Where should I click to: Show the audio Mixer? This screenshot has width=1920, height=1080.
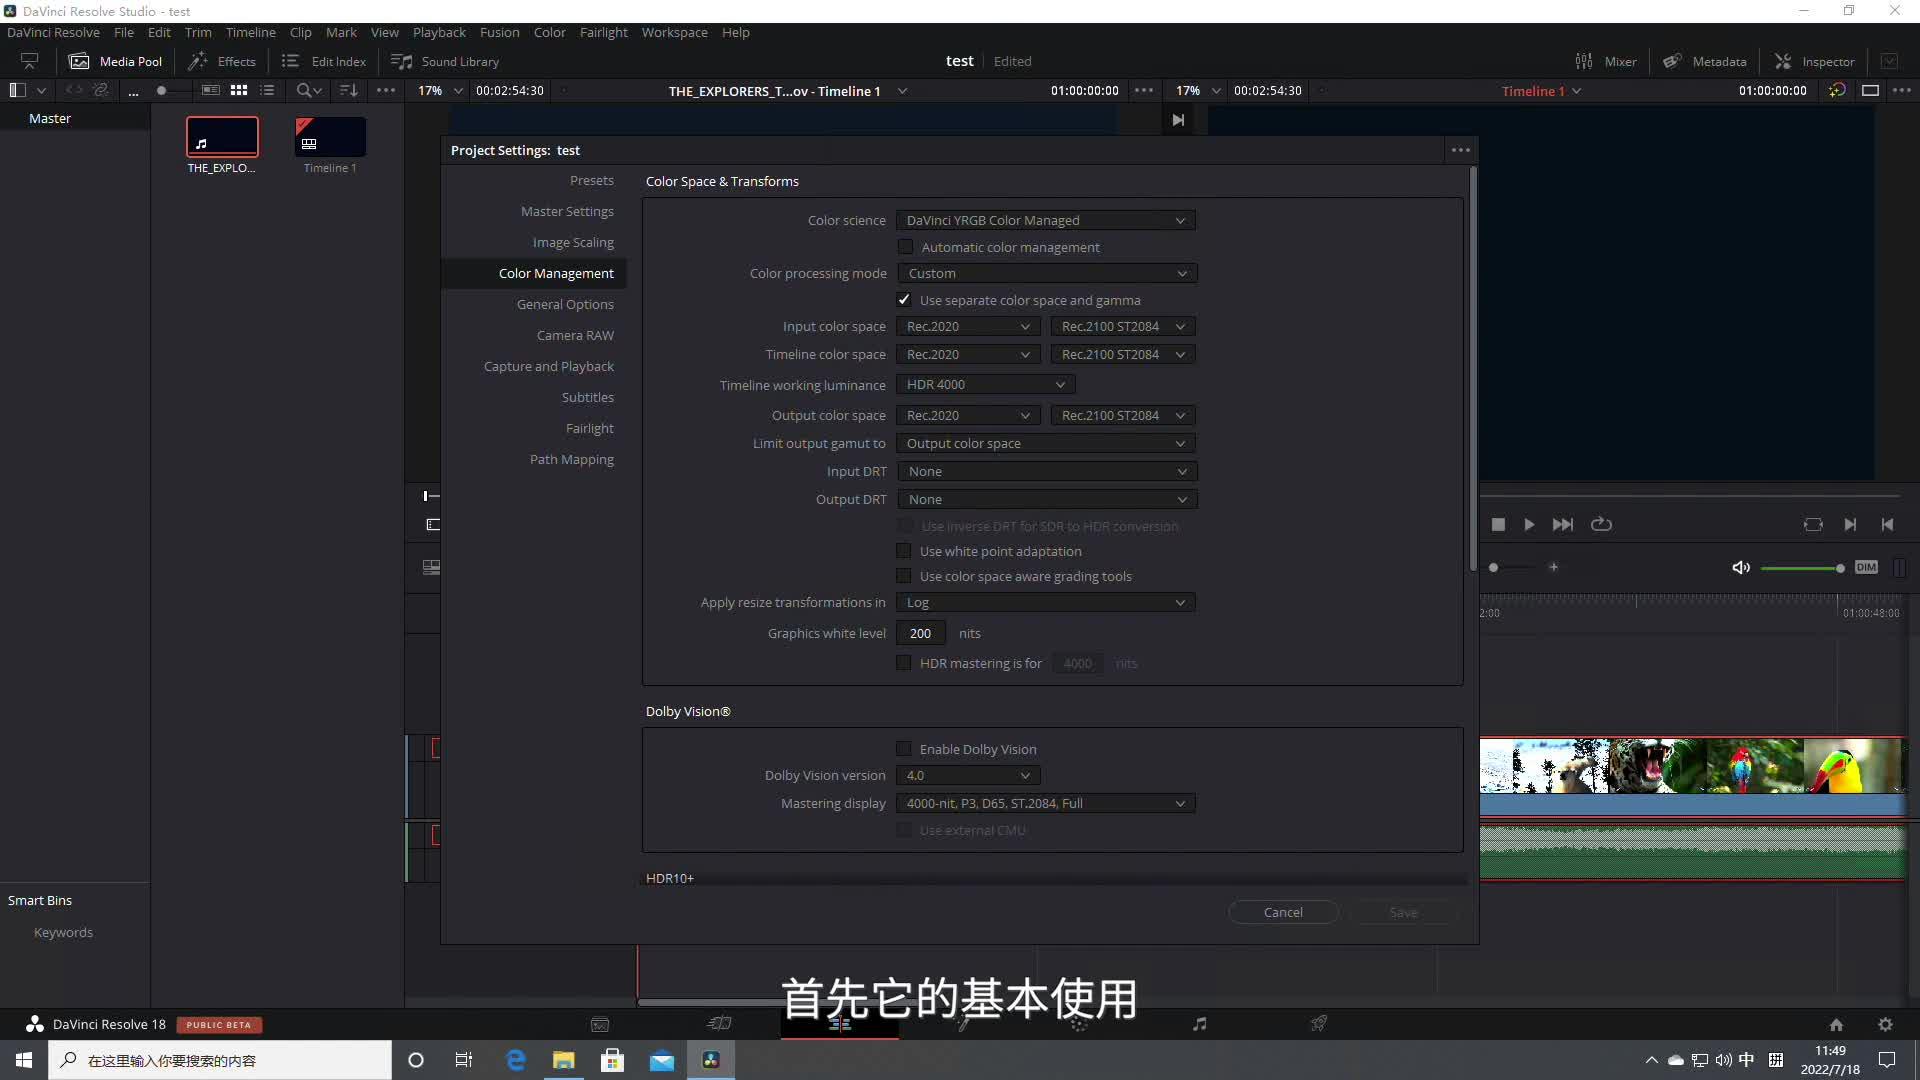1606,61
